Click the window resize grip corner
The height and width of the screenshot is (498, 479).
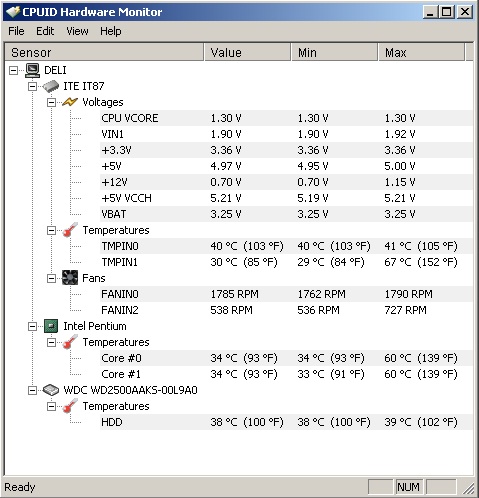[x=468, y=488]
